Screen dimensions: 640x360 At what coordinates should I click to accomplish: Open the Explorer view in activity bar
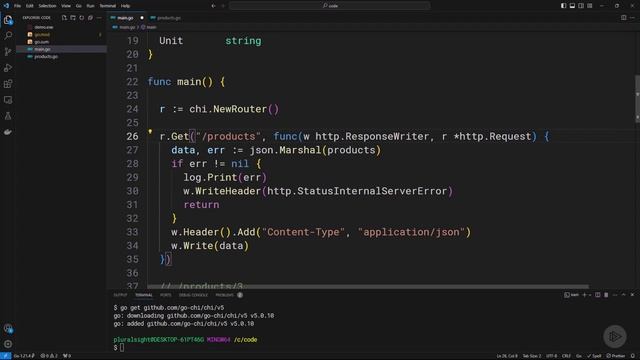click(8, 20)
